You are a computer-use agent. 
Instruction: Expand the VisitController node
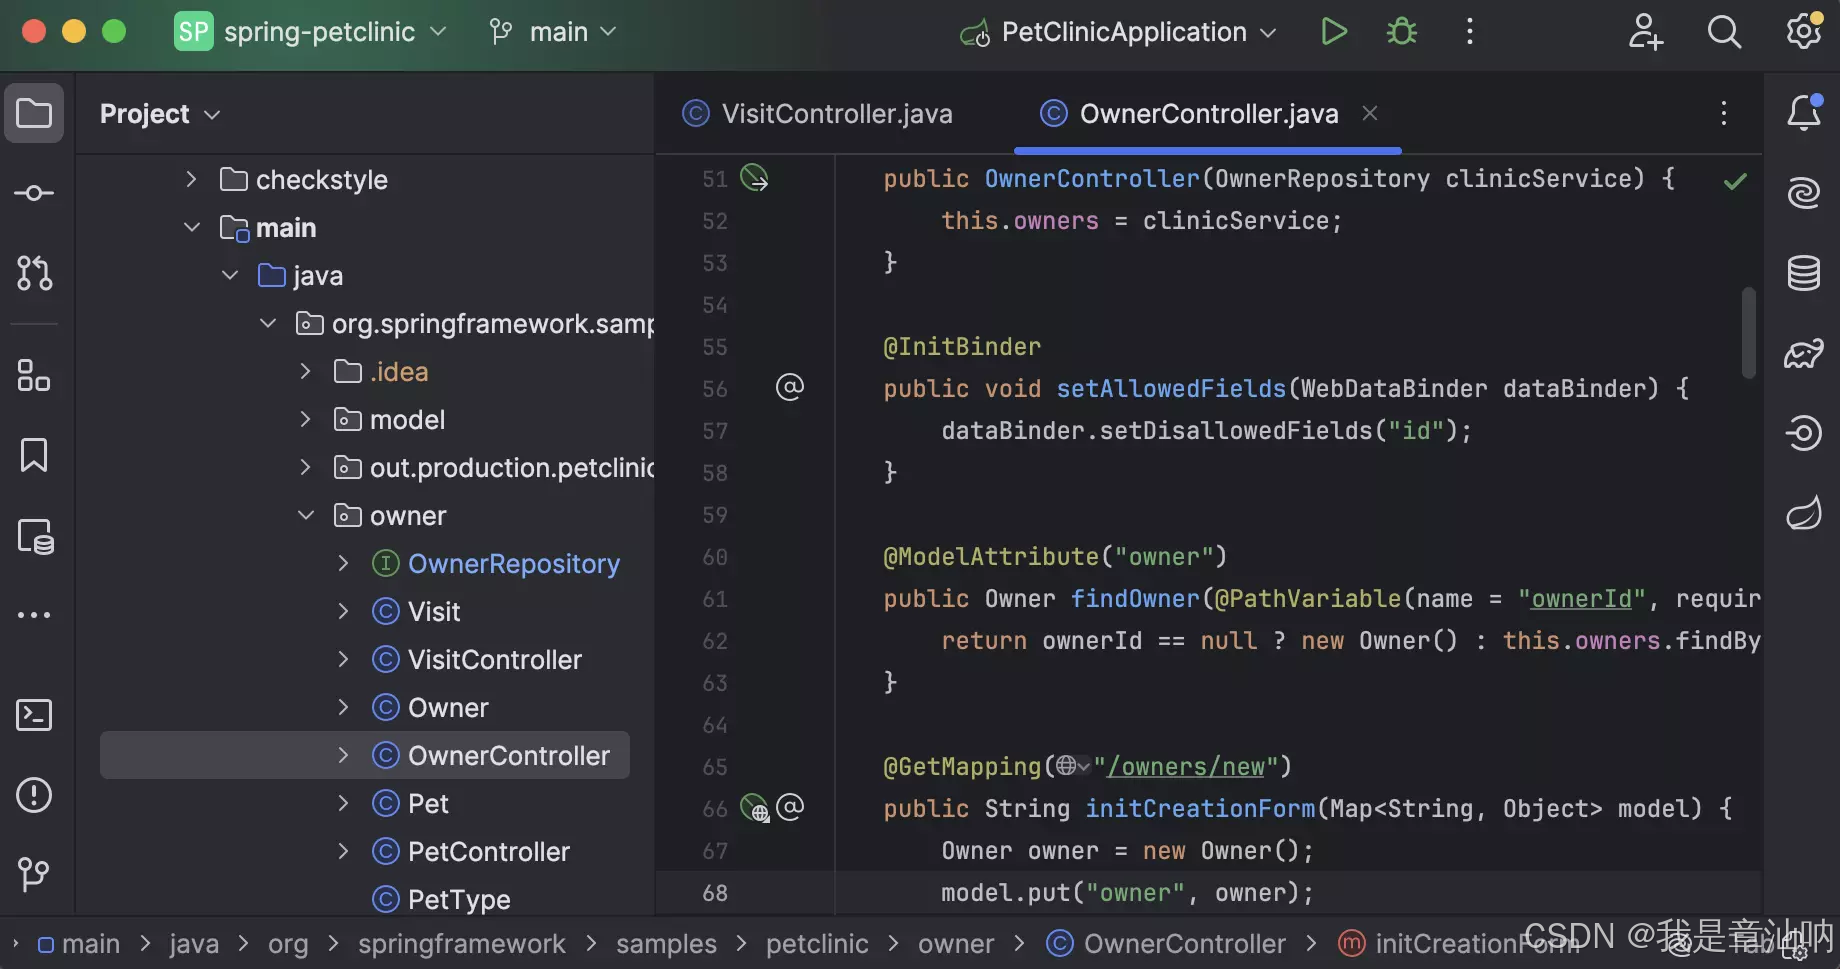343,659
